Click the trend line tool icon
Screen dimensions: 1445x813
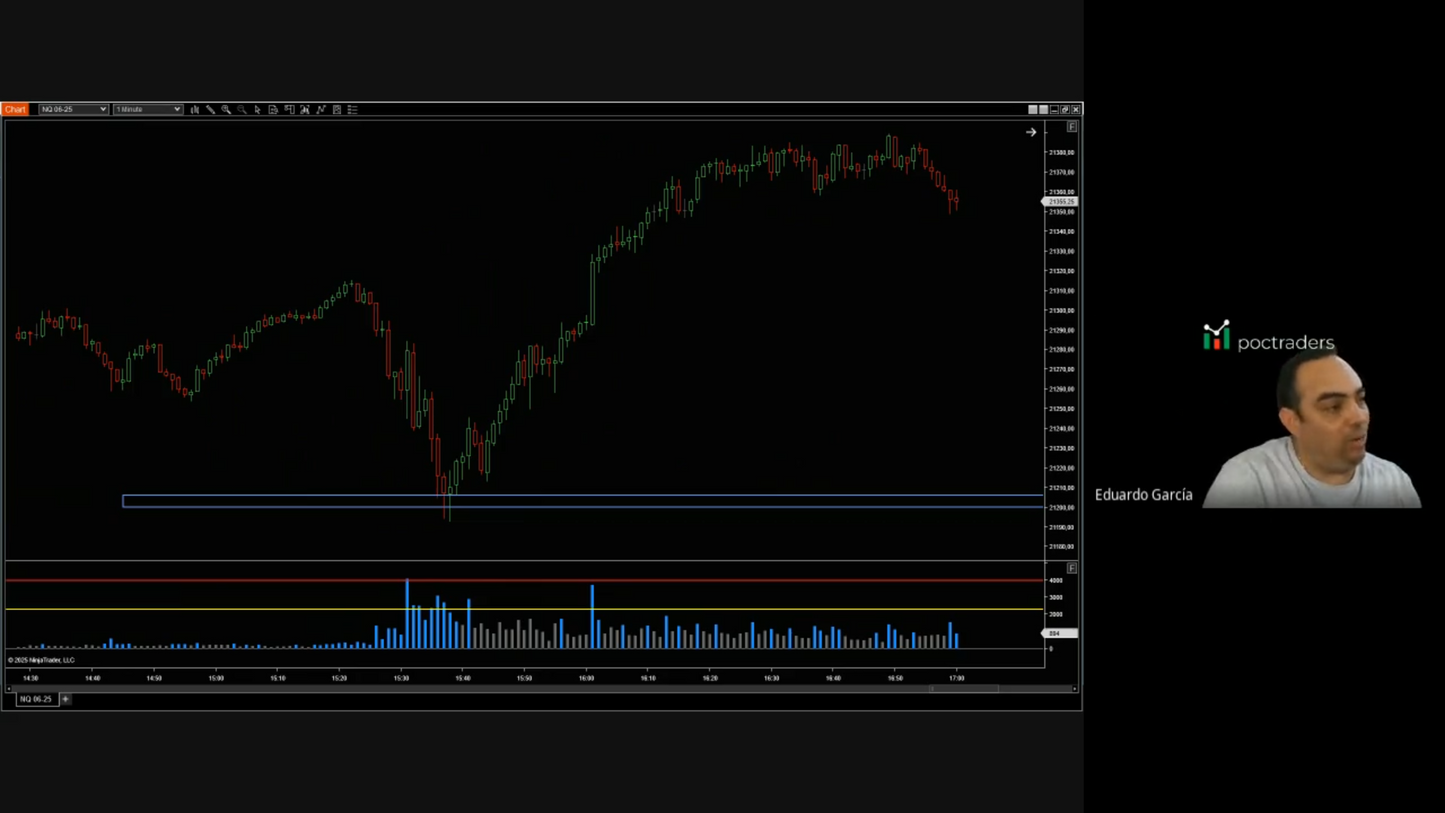click(x=321, y=110)
